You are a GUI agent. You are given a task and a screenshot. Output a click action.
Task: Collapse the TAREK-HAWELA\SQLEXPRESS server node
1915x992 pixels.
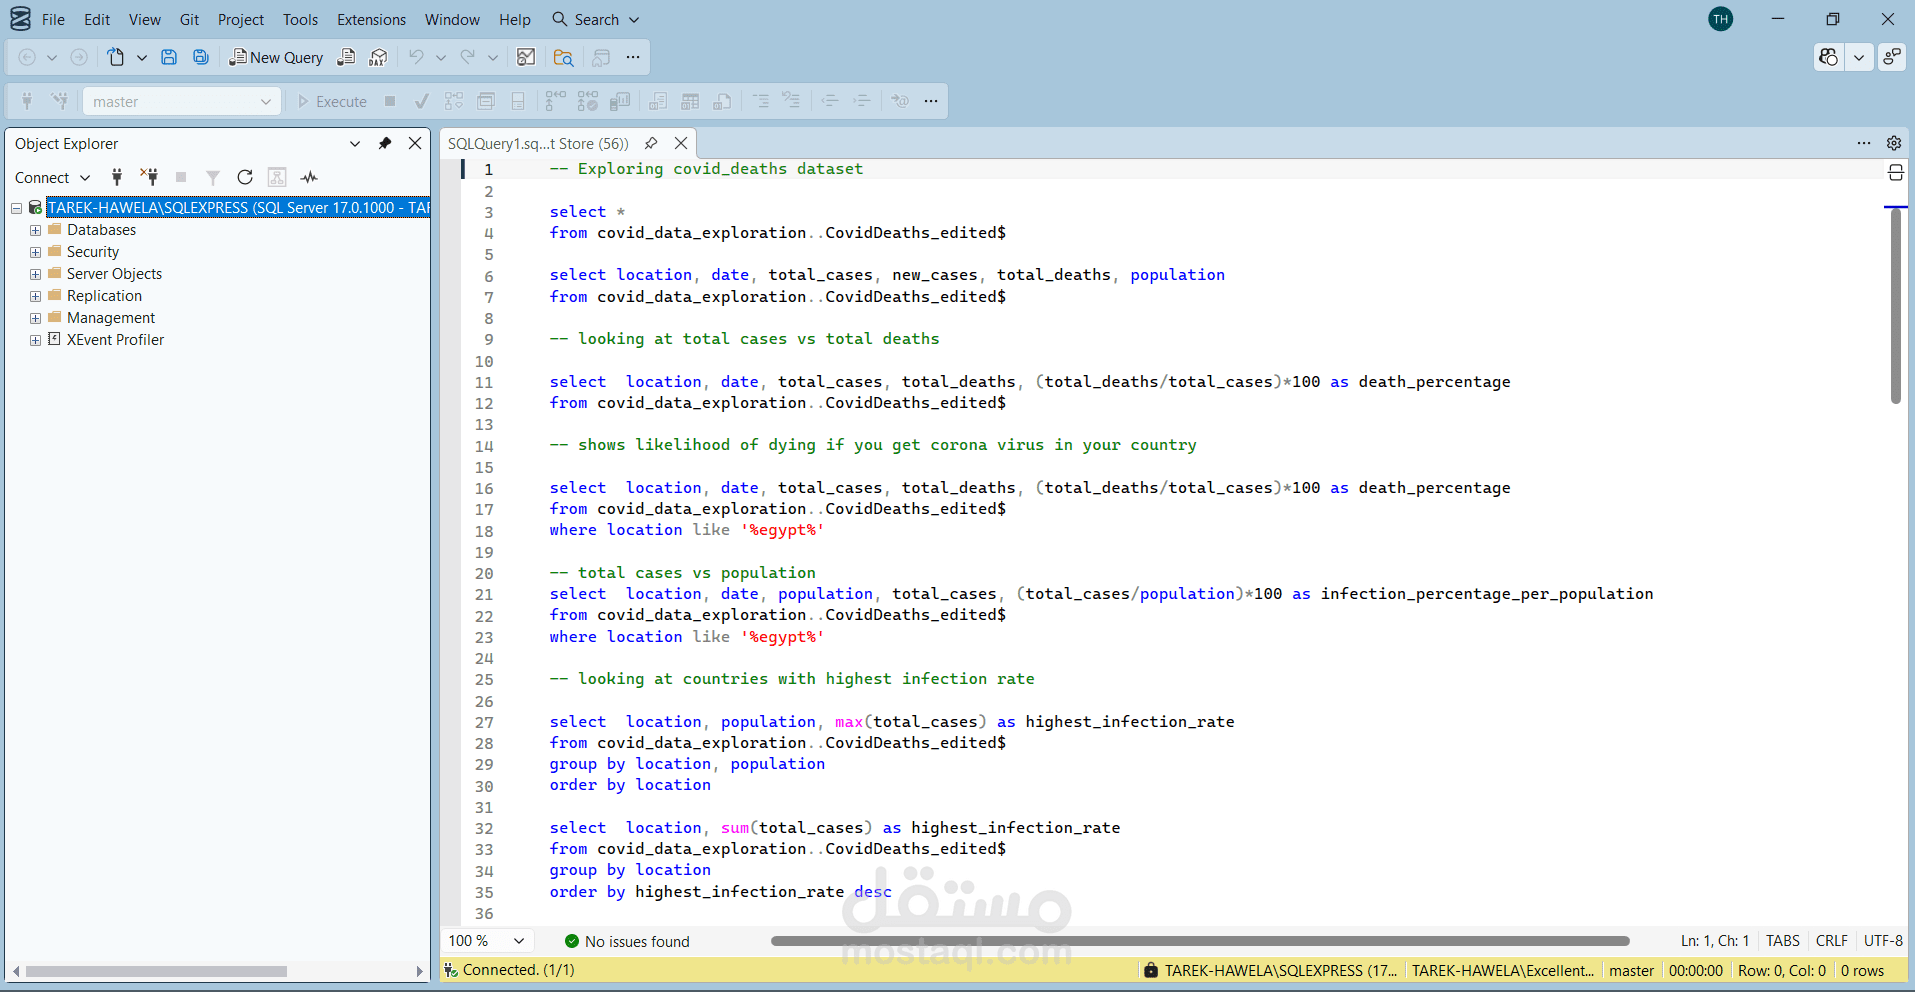coord(17,208)
